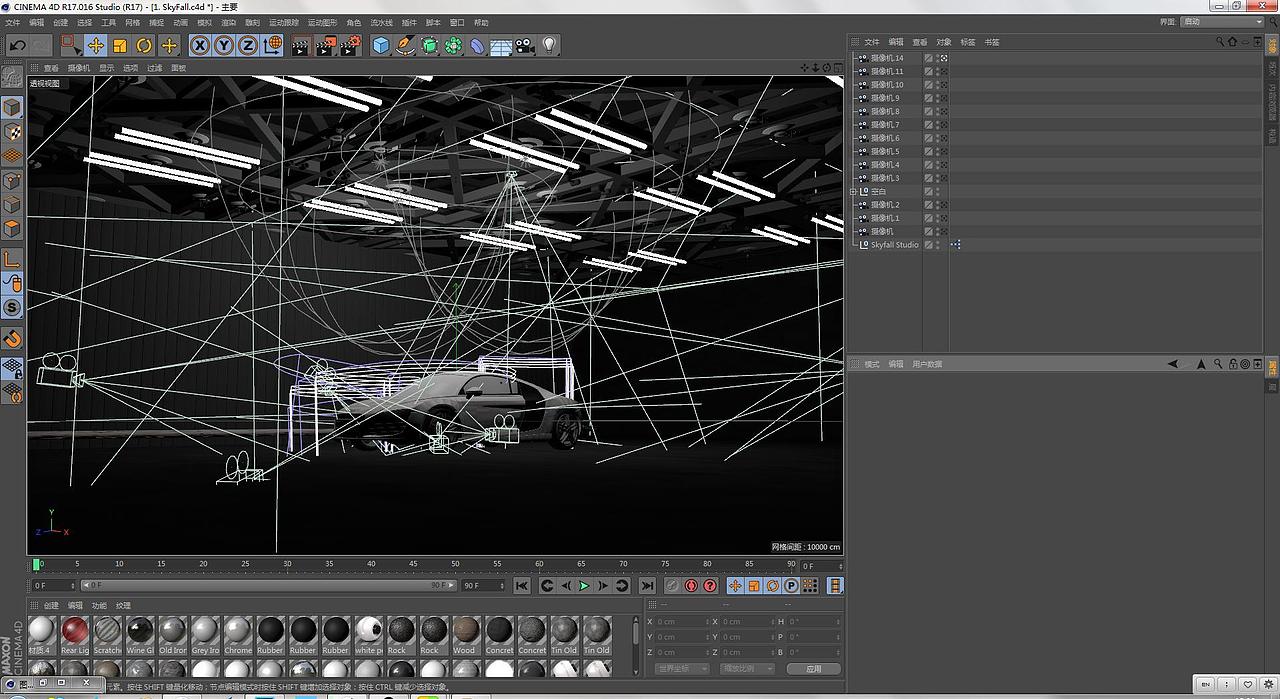Select the Rear Light red material
This screenshot has width=1280, height=699.
[x=75, y=635]
